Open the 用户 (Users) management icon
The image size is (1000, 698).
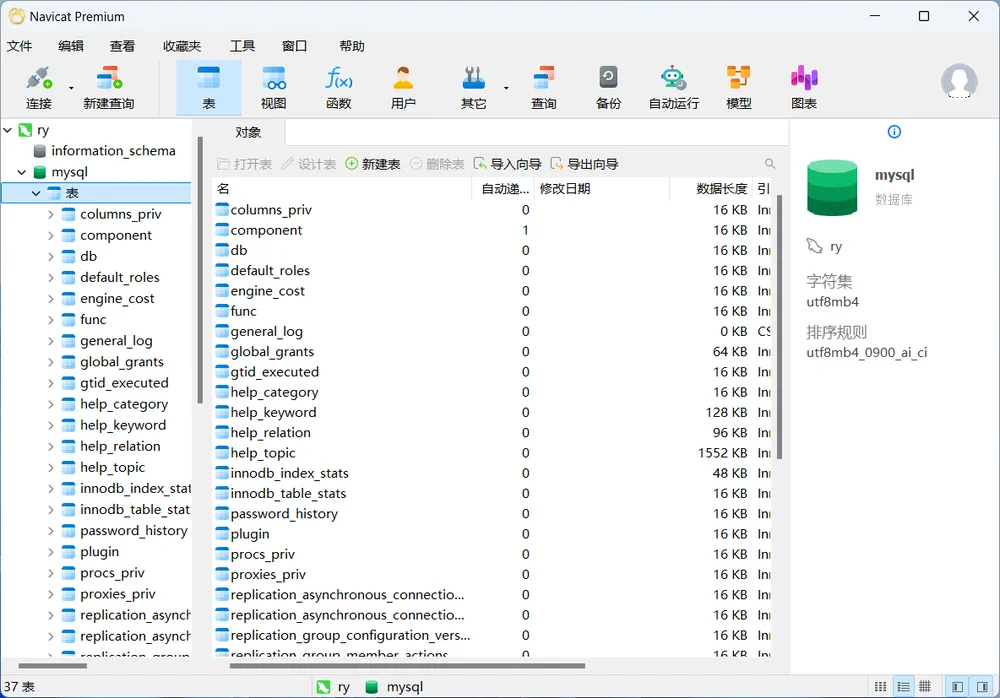point(403,85)
